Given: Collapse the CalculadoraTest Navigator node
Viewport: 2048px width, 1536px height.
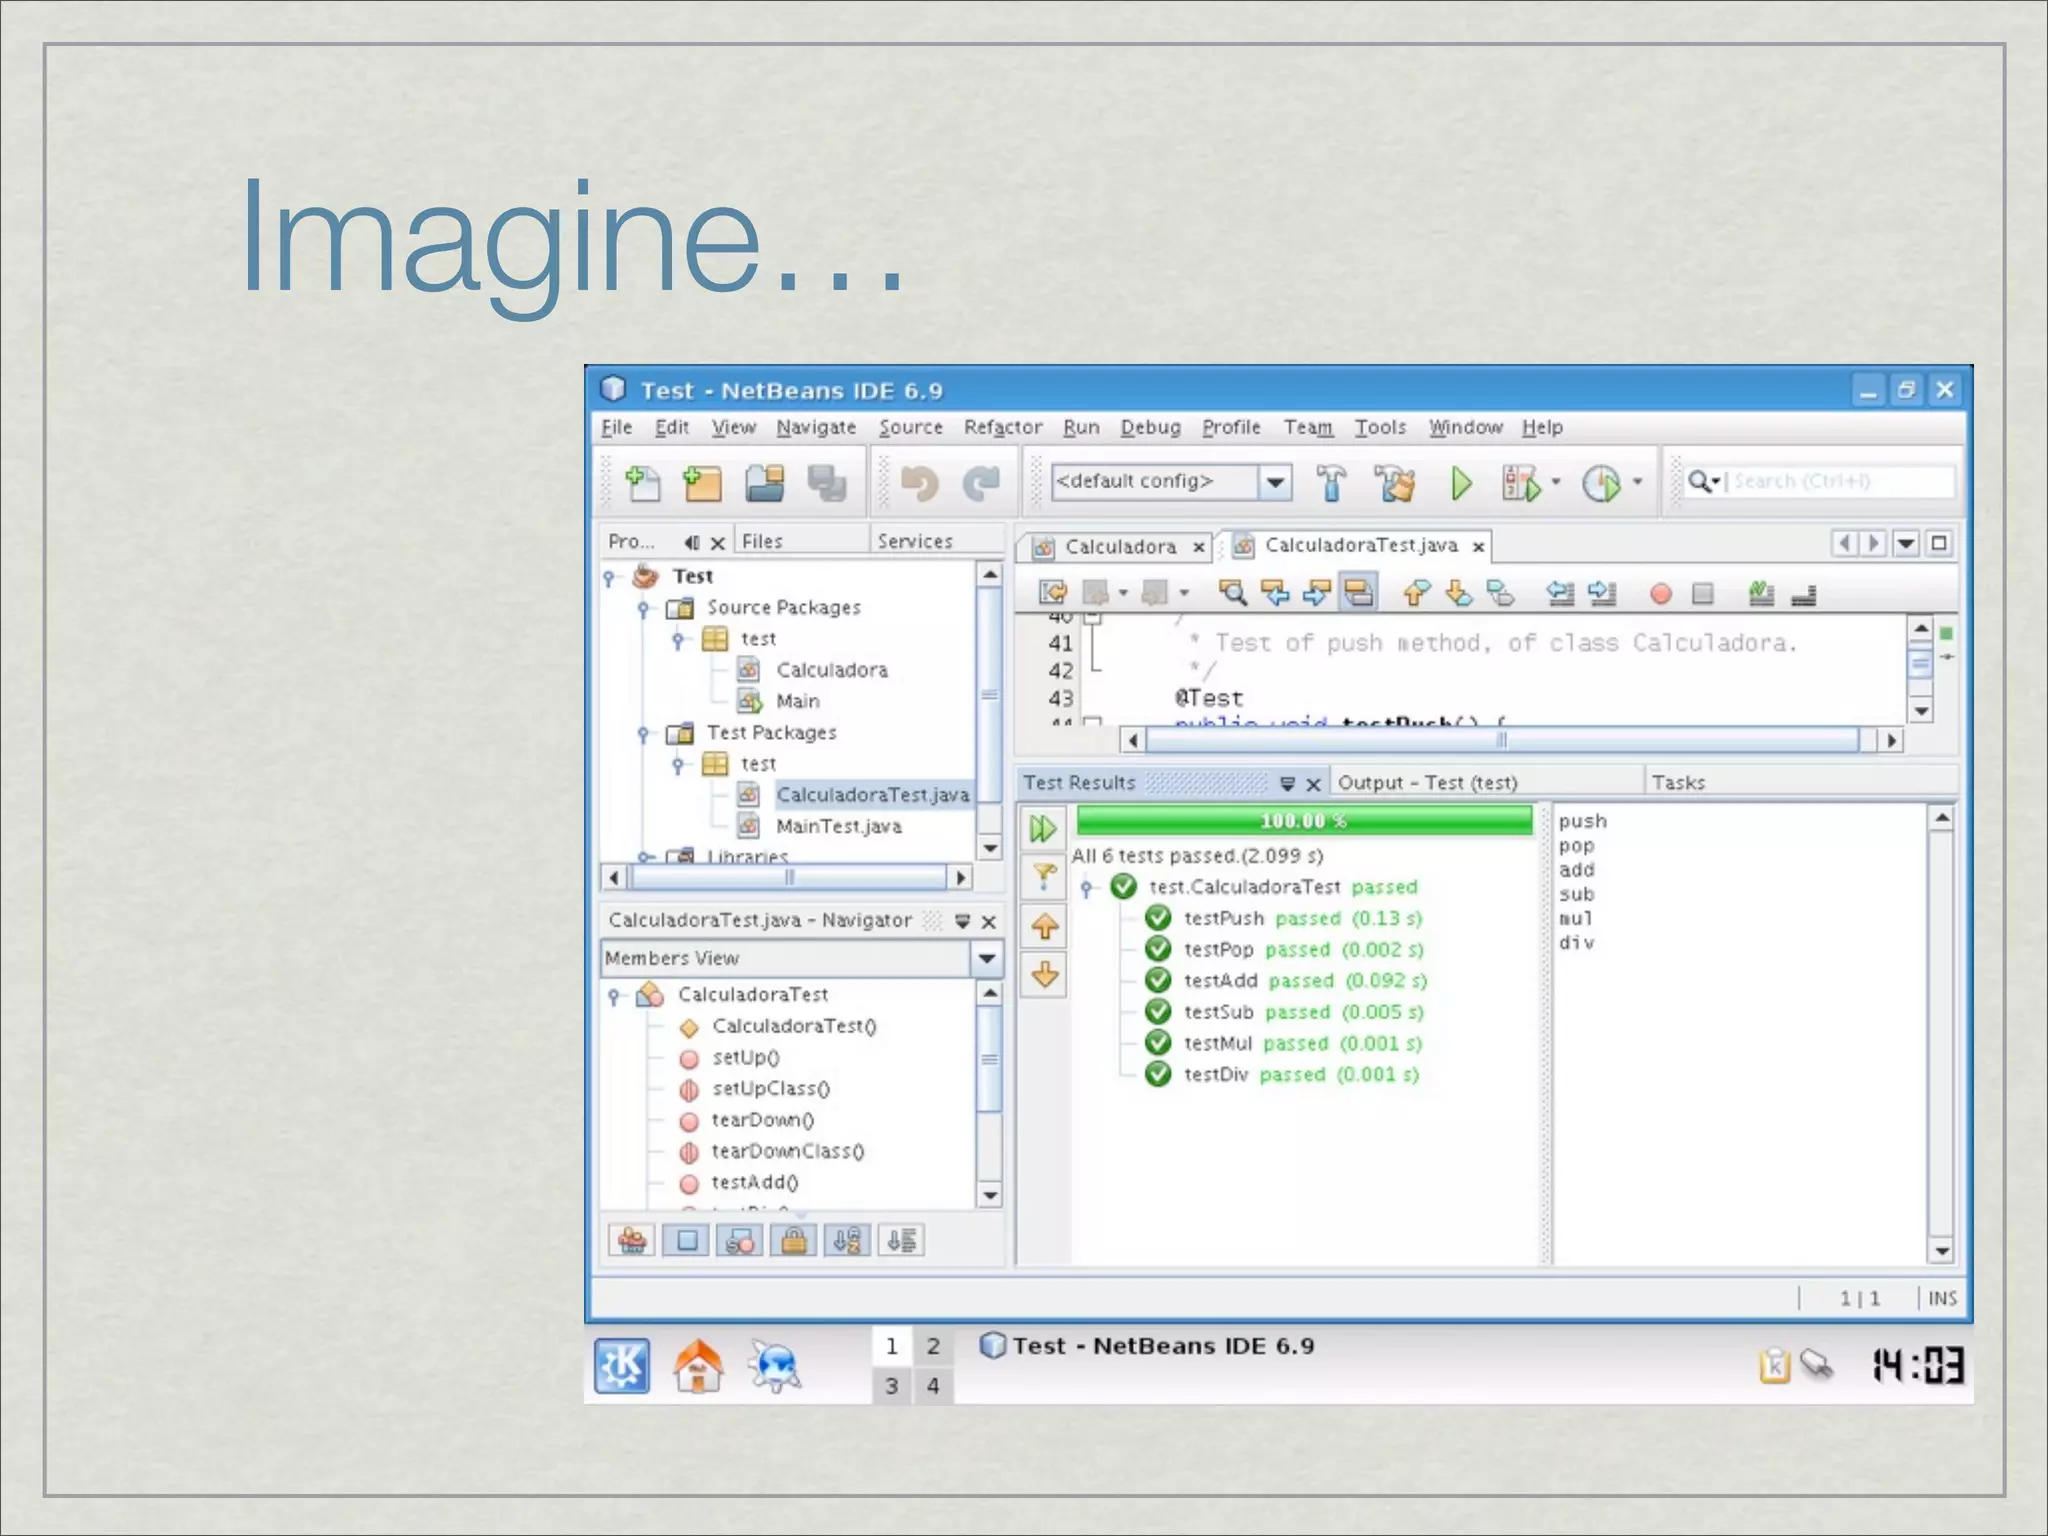Looking at the screenshot, I should (614, 995).
